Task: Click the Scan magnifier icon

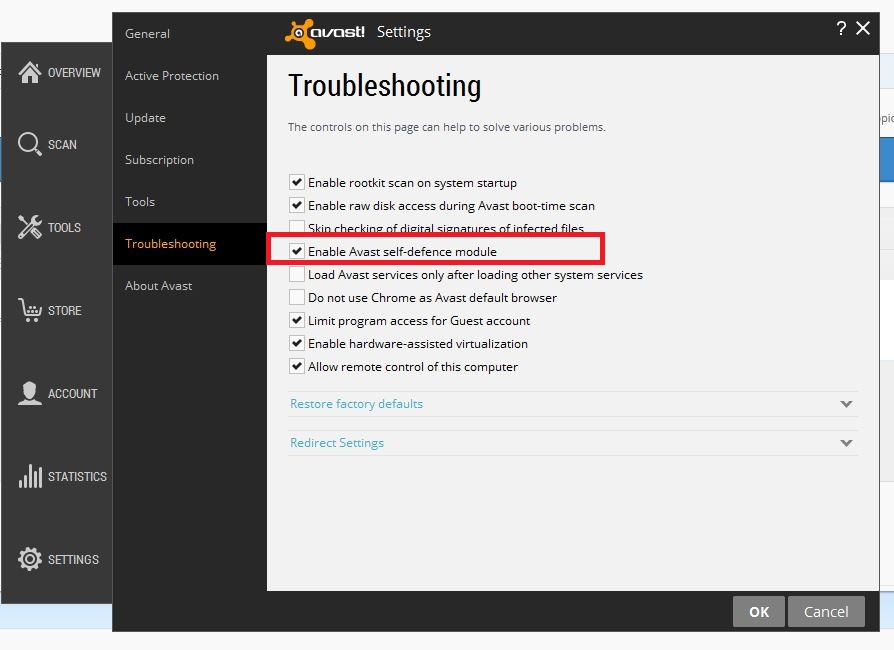Action: pyautogui.click(x=30, y=144)
